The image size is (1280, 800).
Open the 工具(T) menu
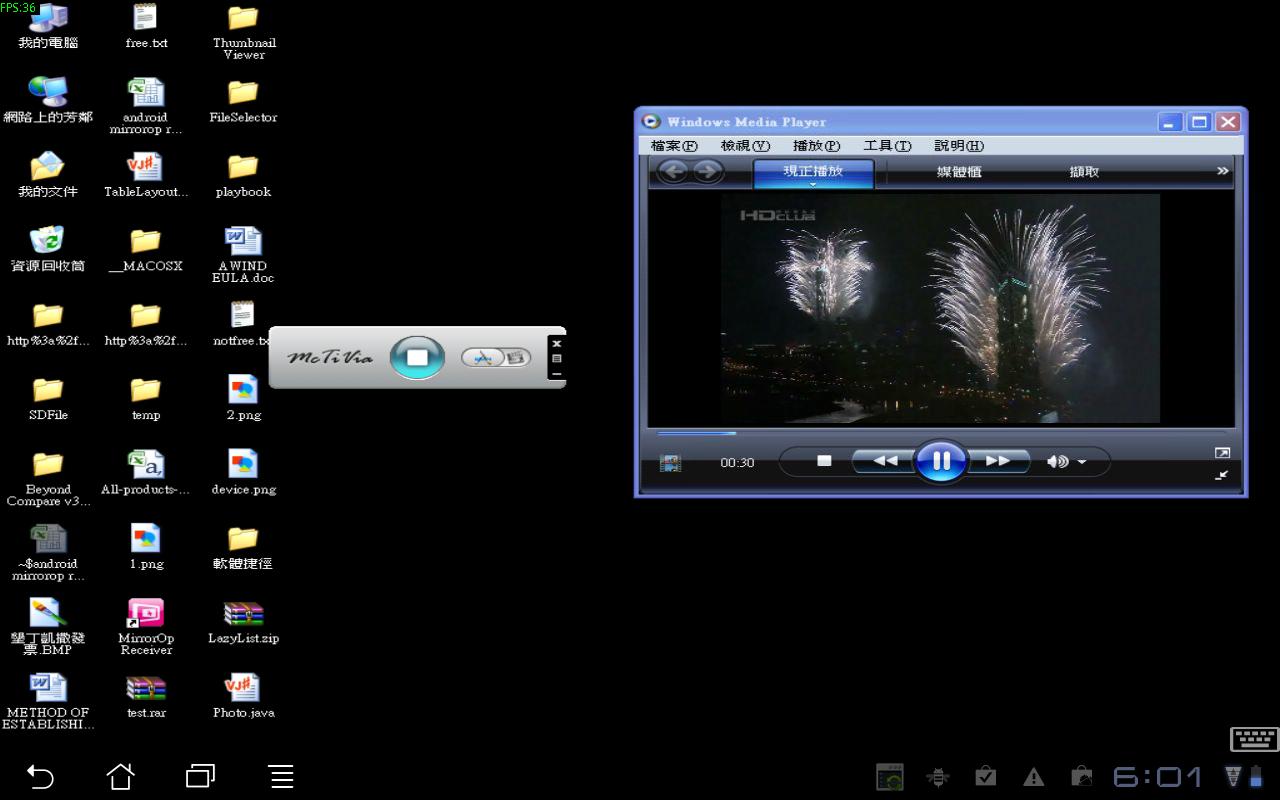pyautogui.click(x=887, y=146)
